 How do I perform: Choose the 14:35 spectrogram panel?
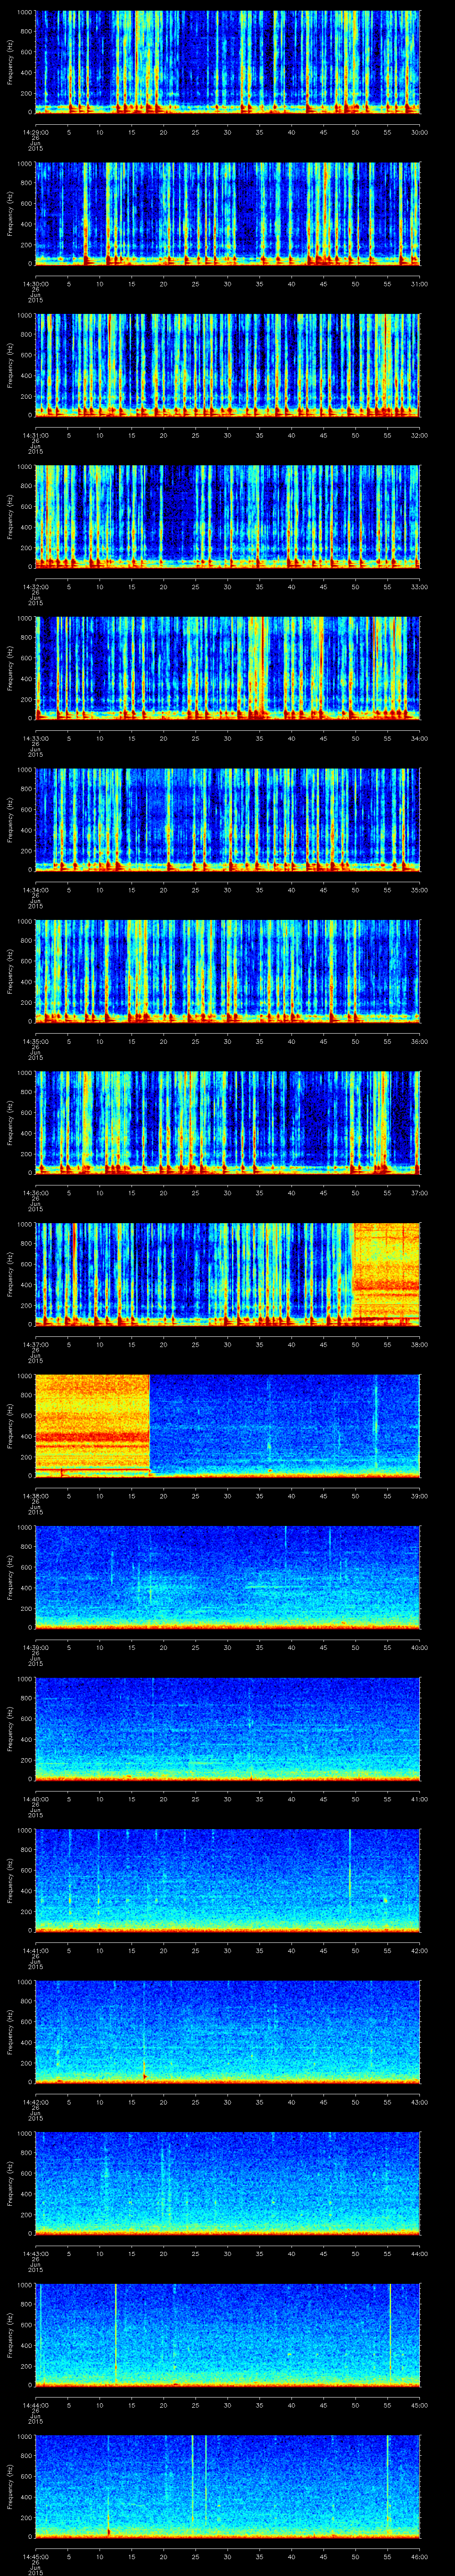(x=227, y=971)
